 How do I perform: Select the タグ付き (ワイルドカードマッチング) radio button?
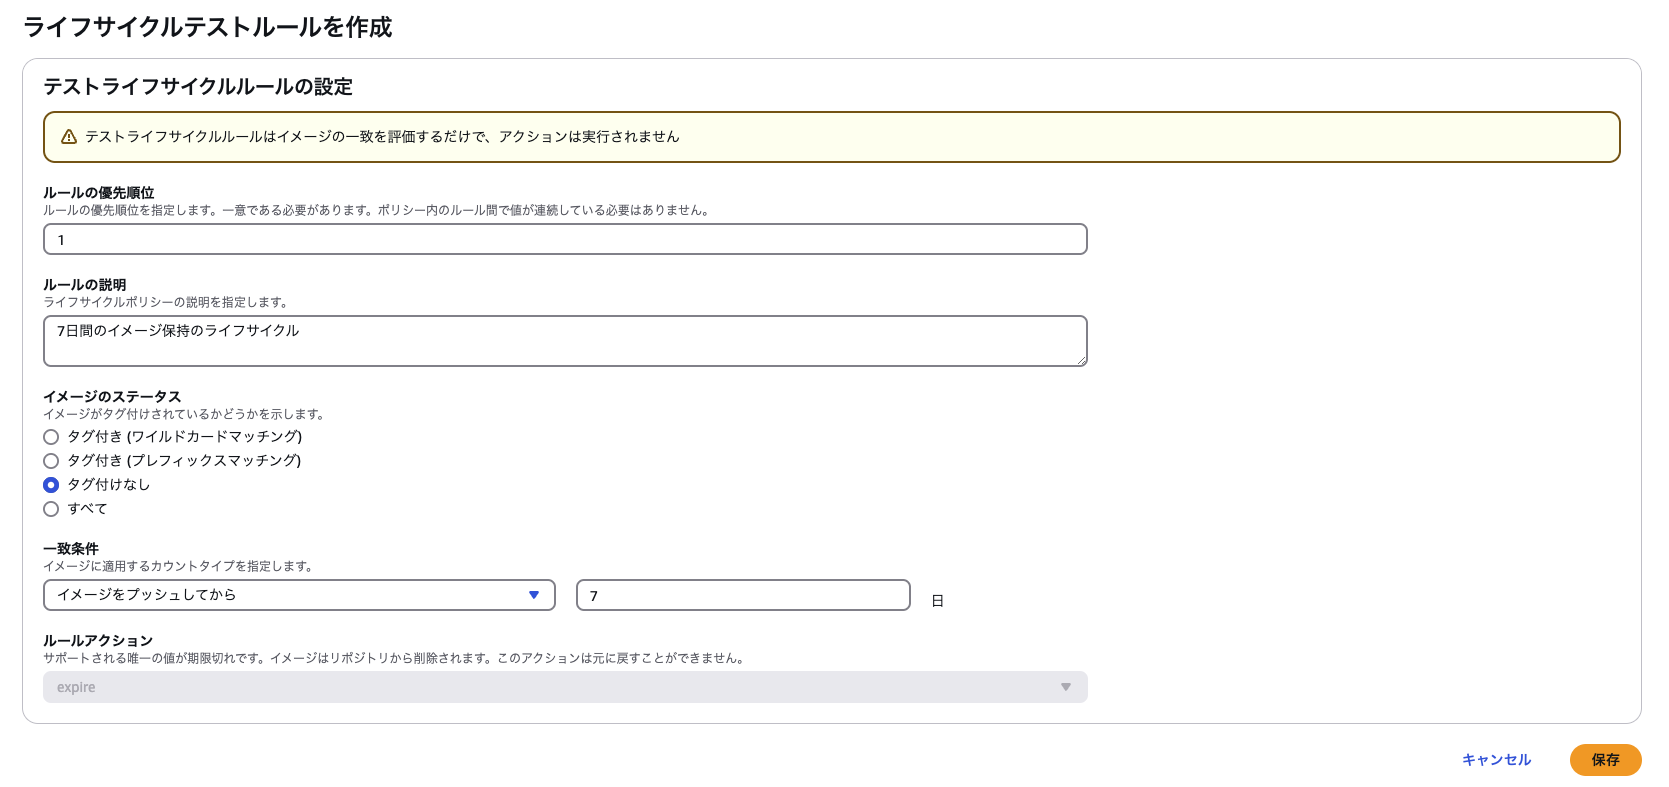tap(51, 437)
